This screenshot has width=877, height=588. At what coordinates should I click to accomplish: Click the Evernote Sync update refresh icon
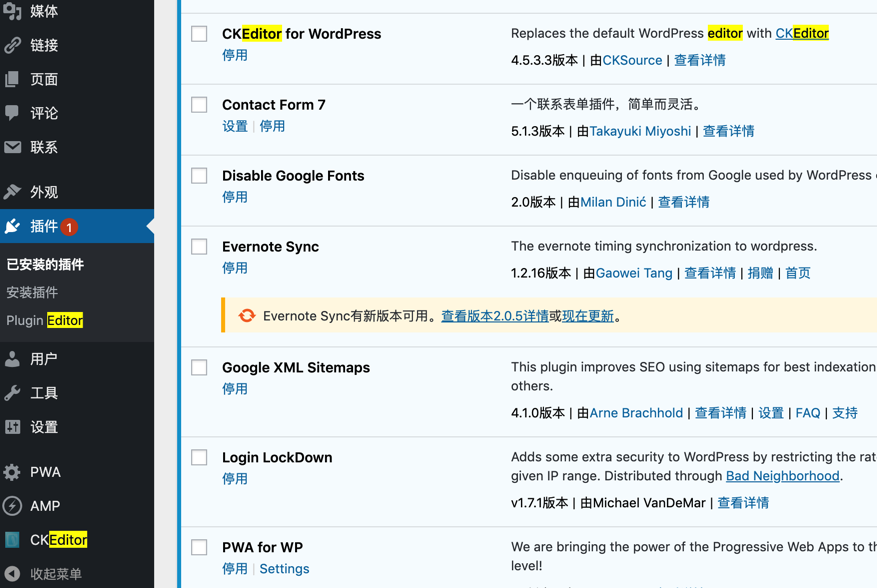click(247, 316)
